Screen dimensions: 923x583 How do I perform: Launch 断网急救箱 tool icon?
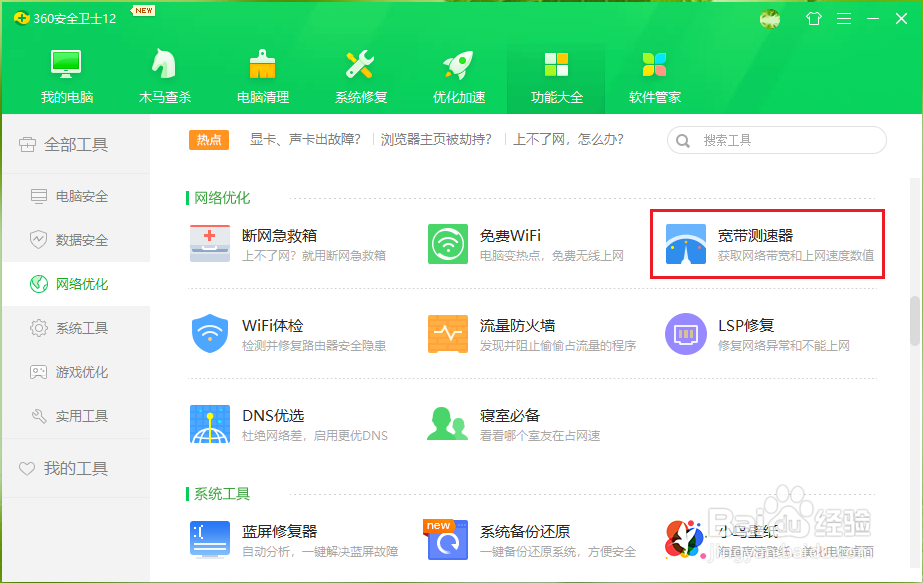point(210,243)
